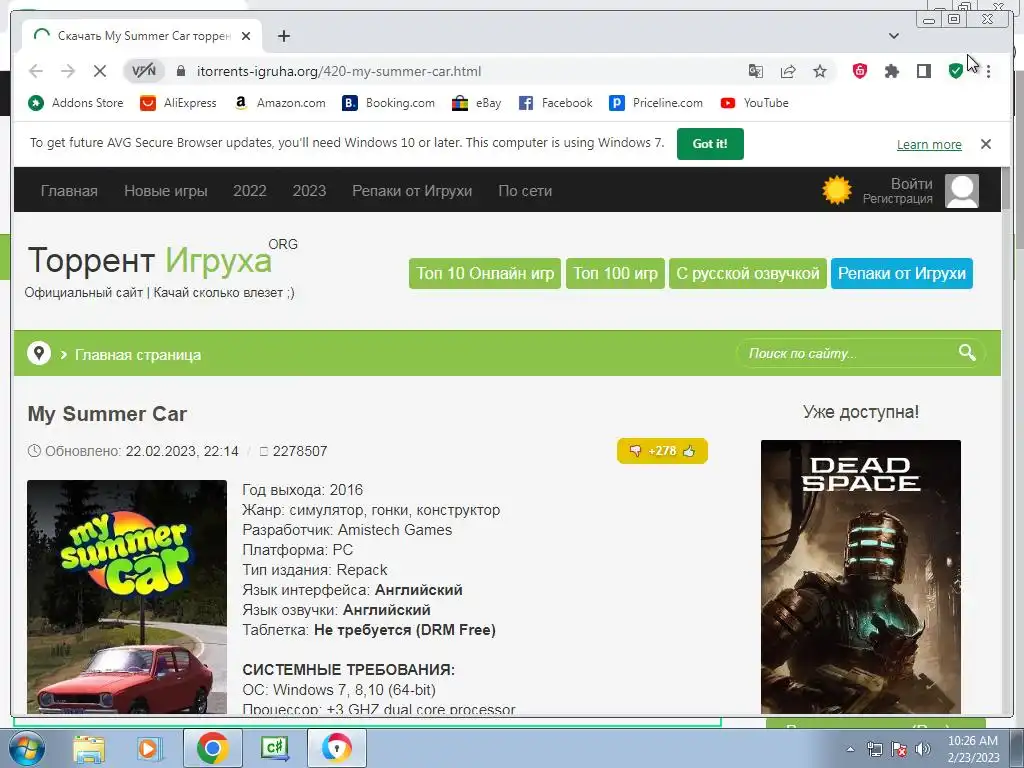The height and width of the screenshot is (768, 1024).
Task: Click the address bar URL
Action: tap(339, 71)
